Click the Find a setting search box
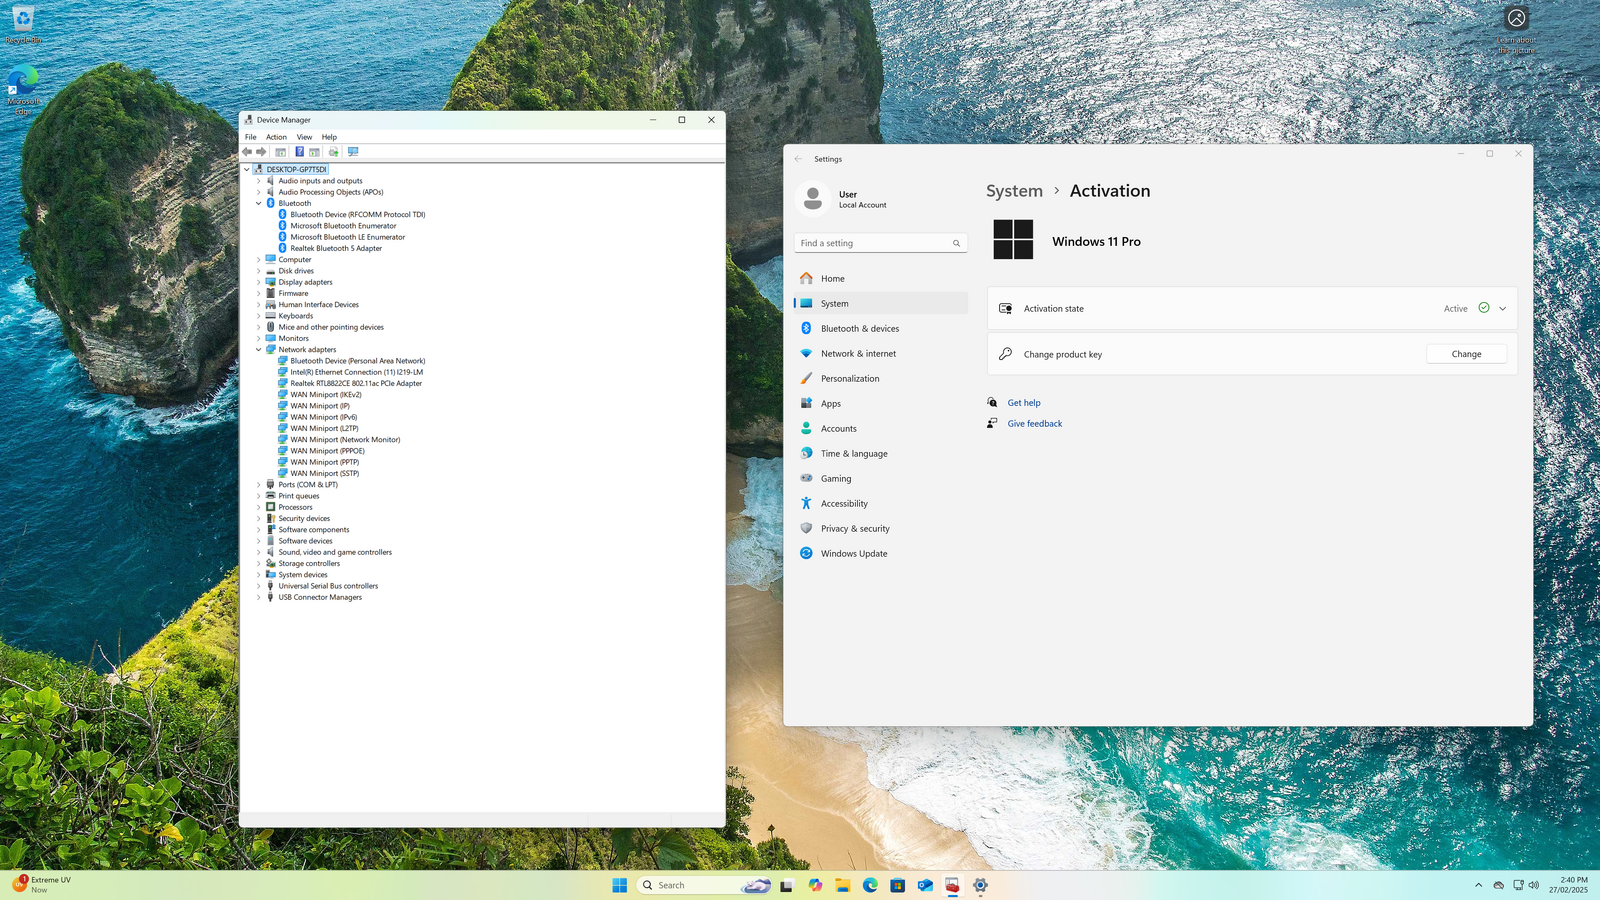Viewport: 1600px width, 900px height. click(881, 243)
